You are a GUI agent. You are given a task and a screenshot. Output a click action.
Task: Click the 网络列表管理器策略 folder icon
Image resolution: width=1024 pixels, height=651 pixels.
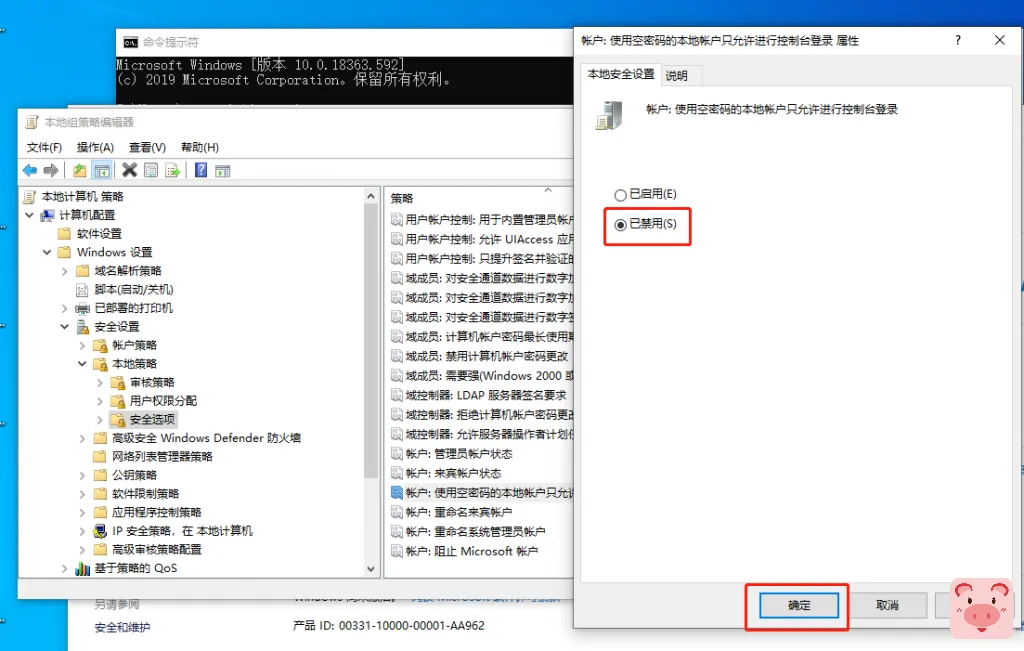(x=100, y=456)
